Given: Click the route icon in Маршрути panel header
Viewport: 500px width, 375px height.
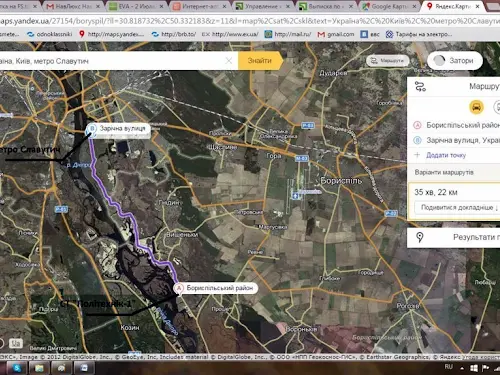Looking at the screenshot, I should pyautogui.click(x=420, y=87).
